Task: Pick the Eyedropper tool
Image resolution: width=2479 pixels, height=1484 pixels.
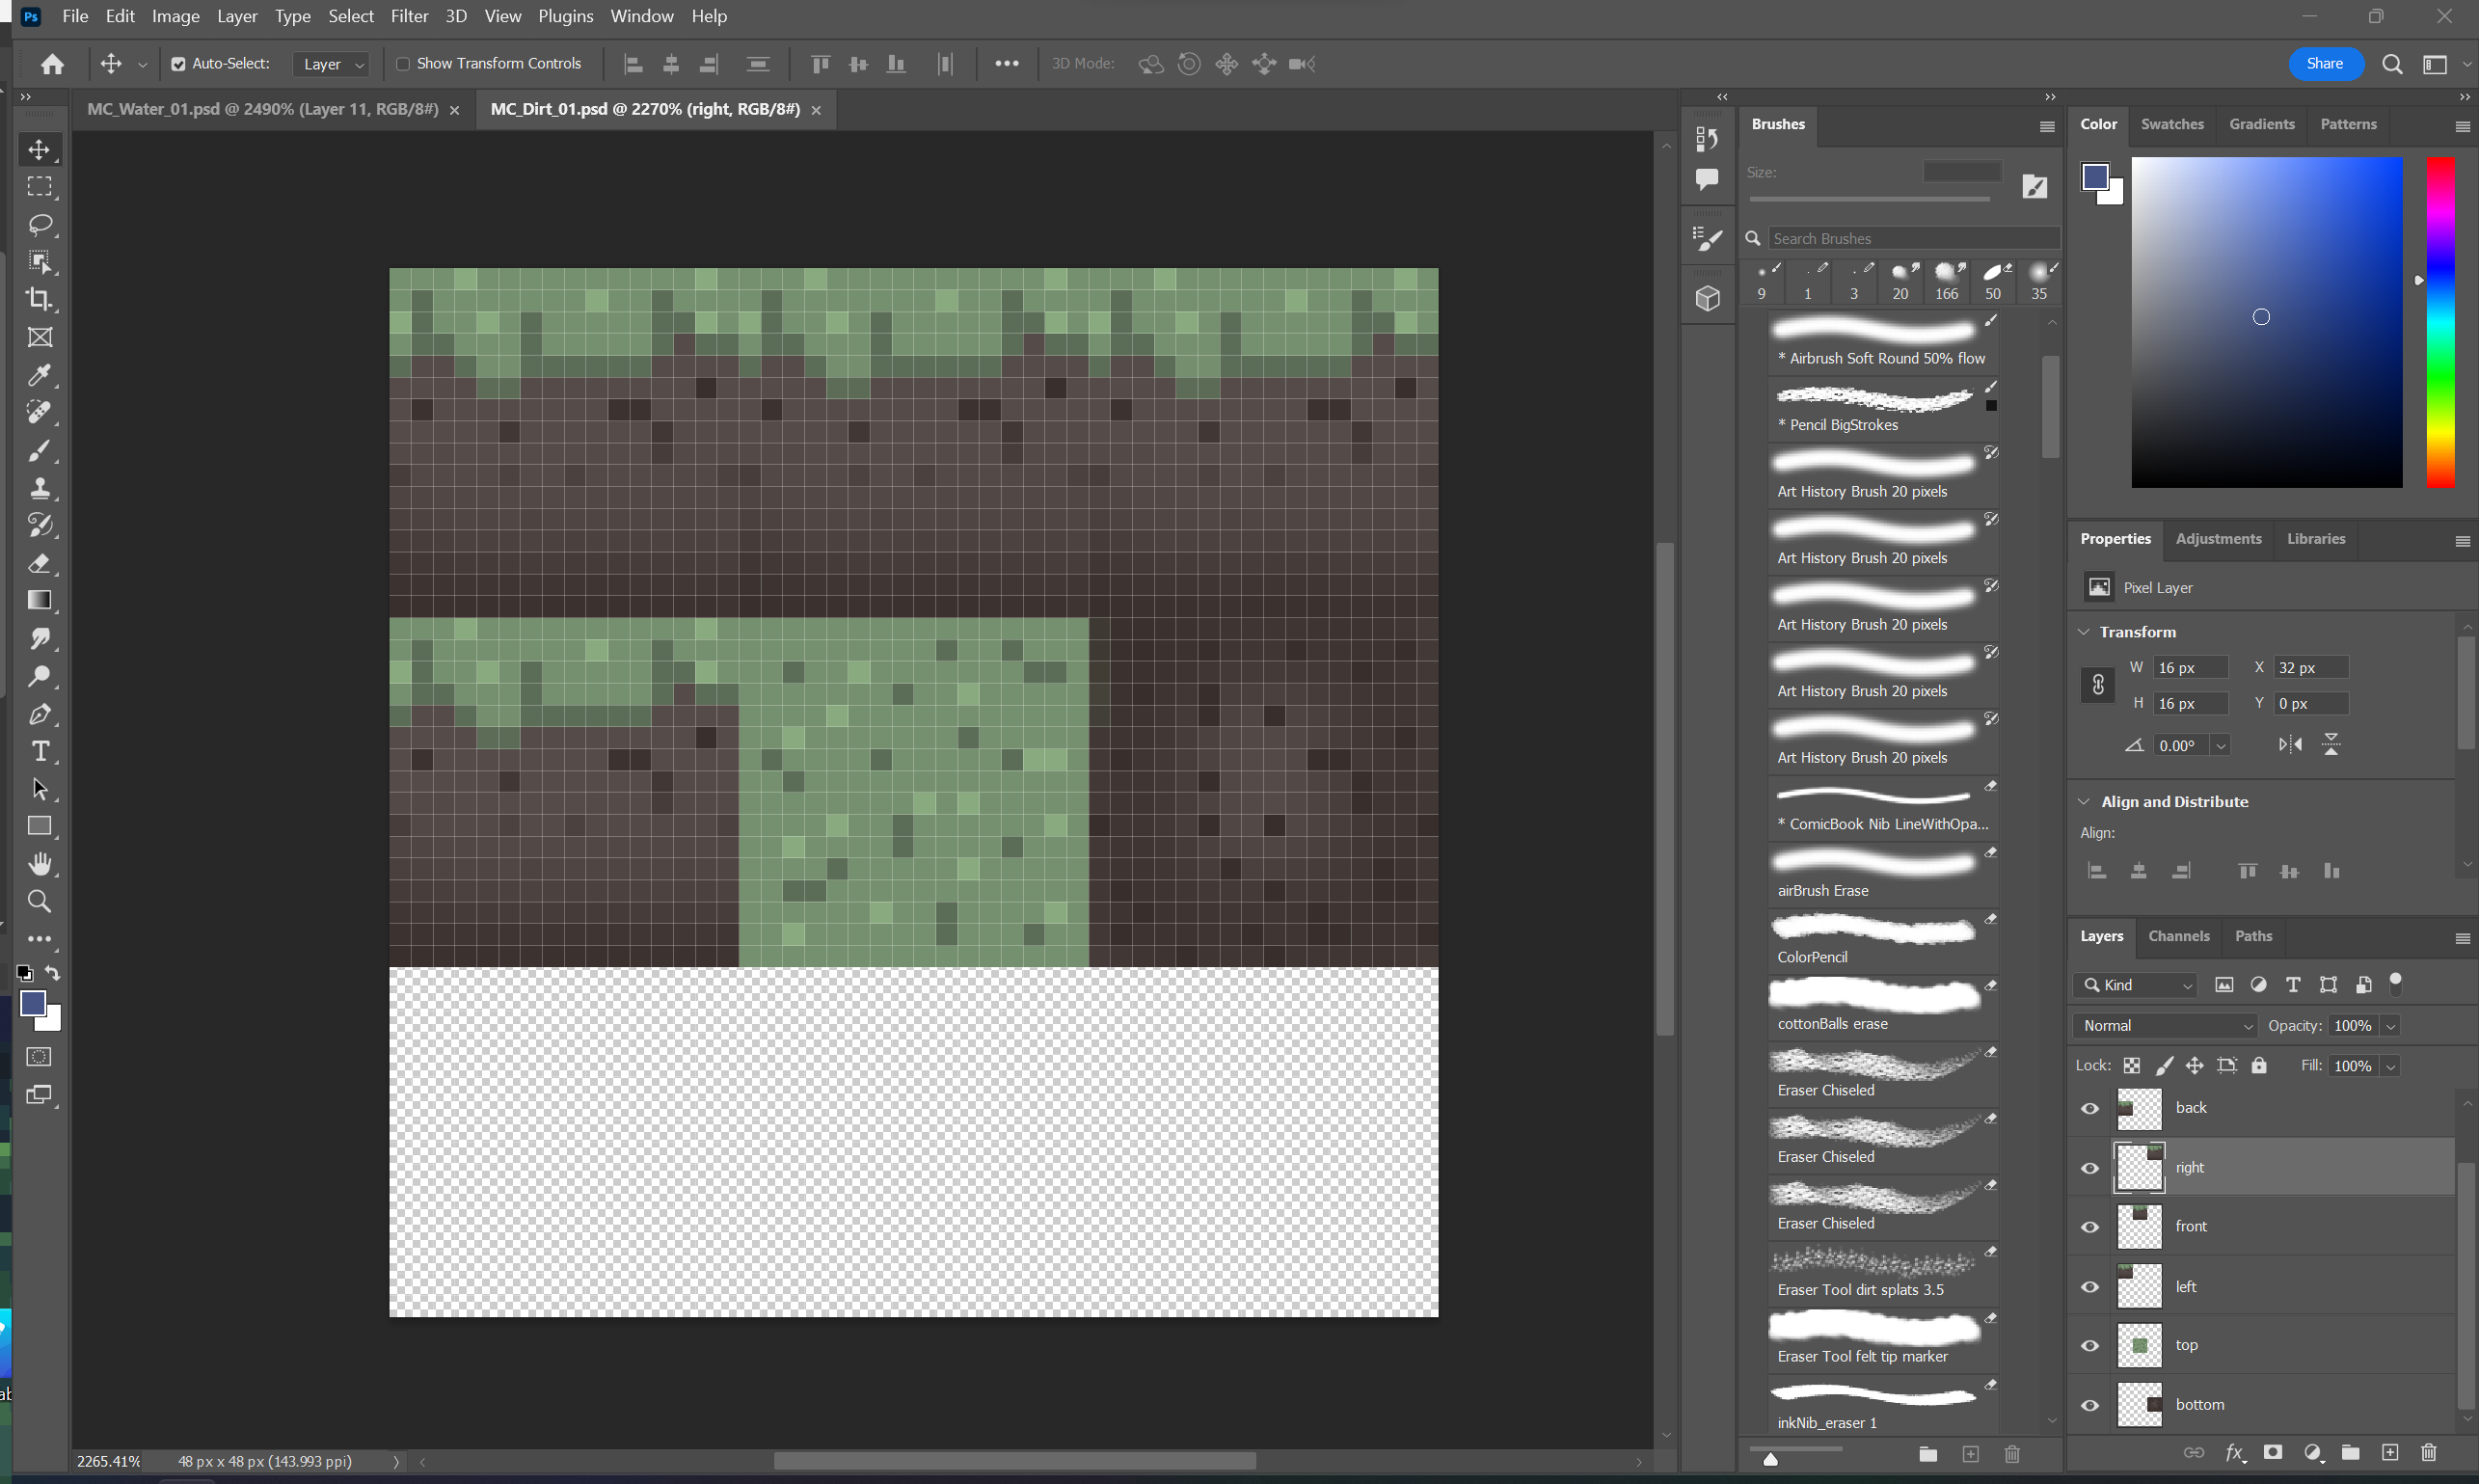Action: click(x=39, y=375)
